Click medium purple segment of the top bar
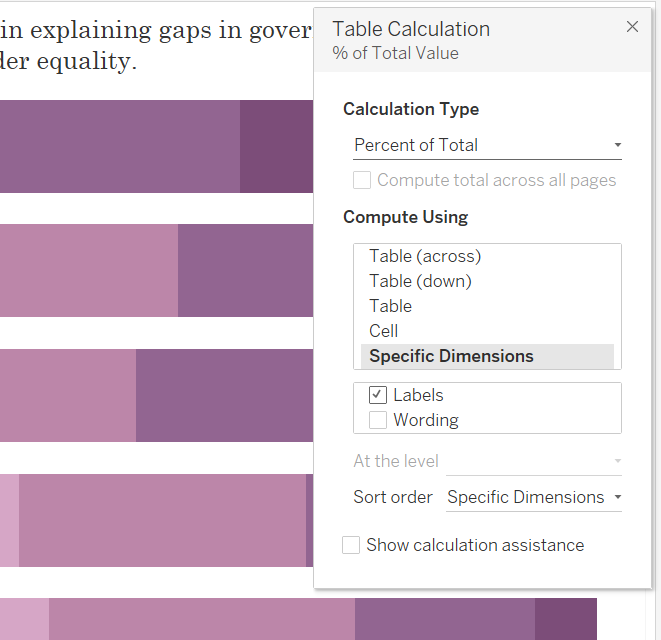This screenshot has width=661, height=640. coord(120,146)
